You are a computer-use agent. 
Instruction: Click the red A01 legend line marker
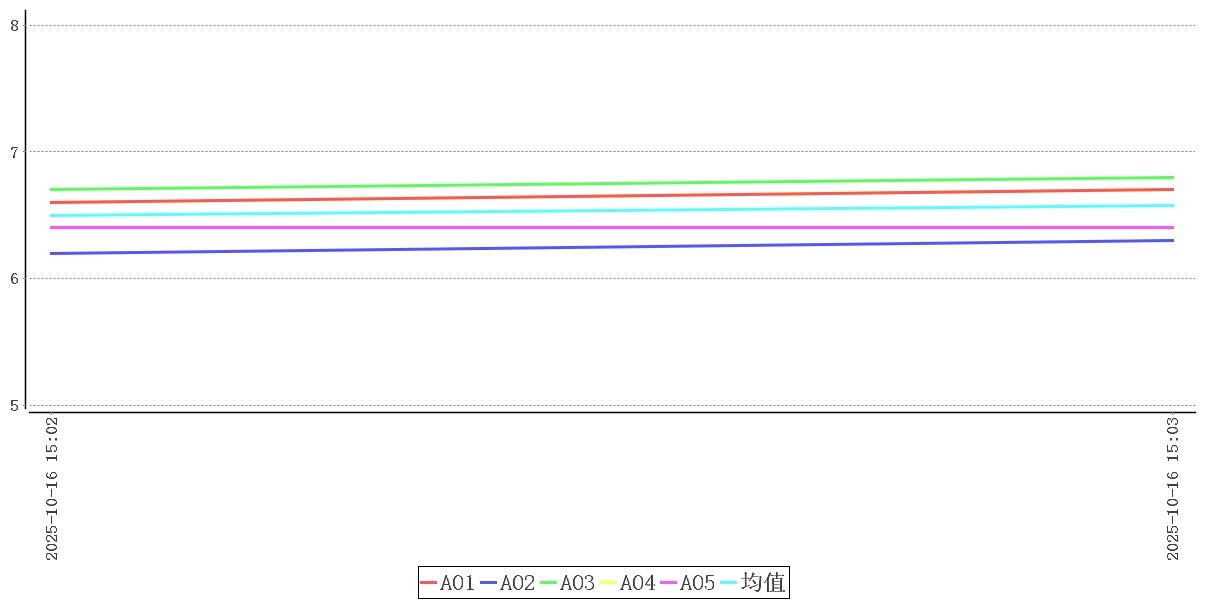point(429,583)
